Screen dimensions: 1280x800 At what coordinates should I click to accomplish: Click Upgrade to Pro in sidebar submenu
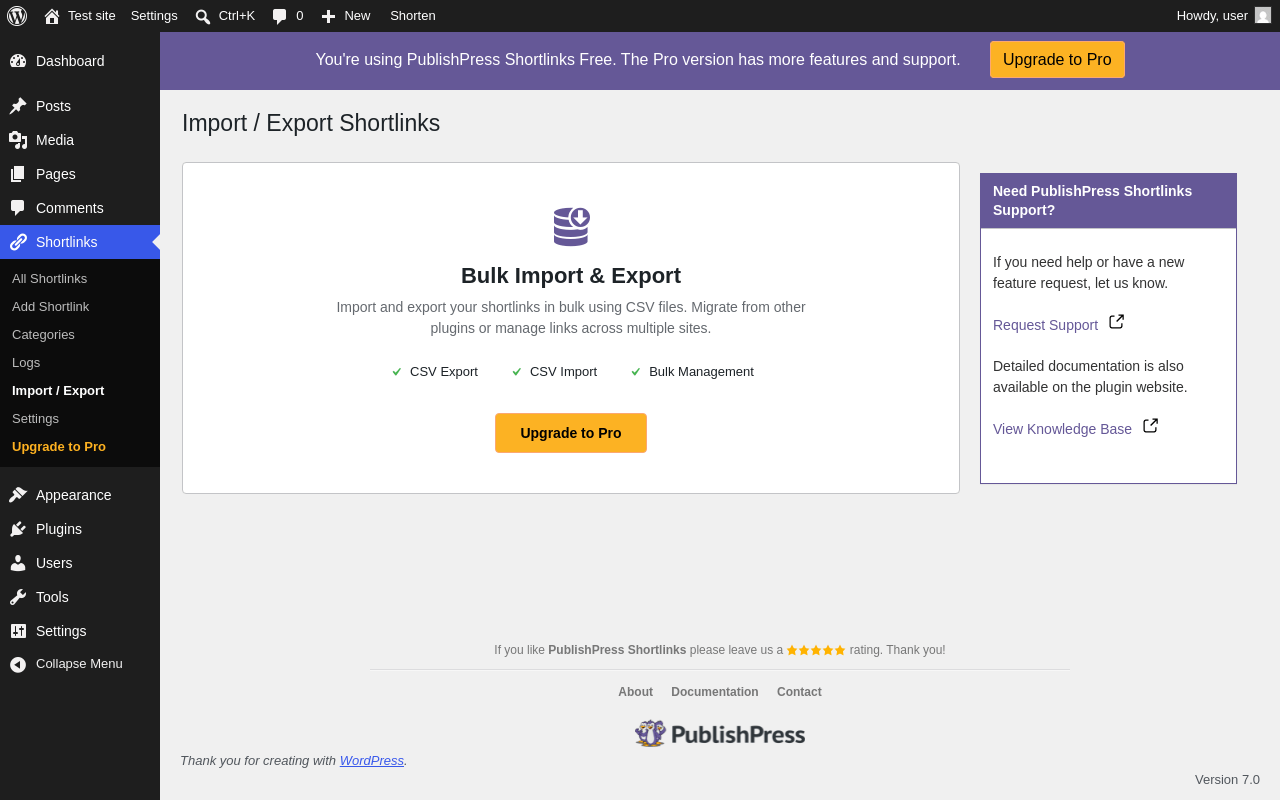[59, 447]
